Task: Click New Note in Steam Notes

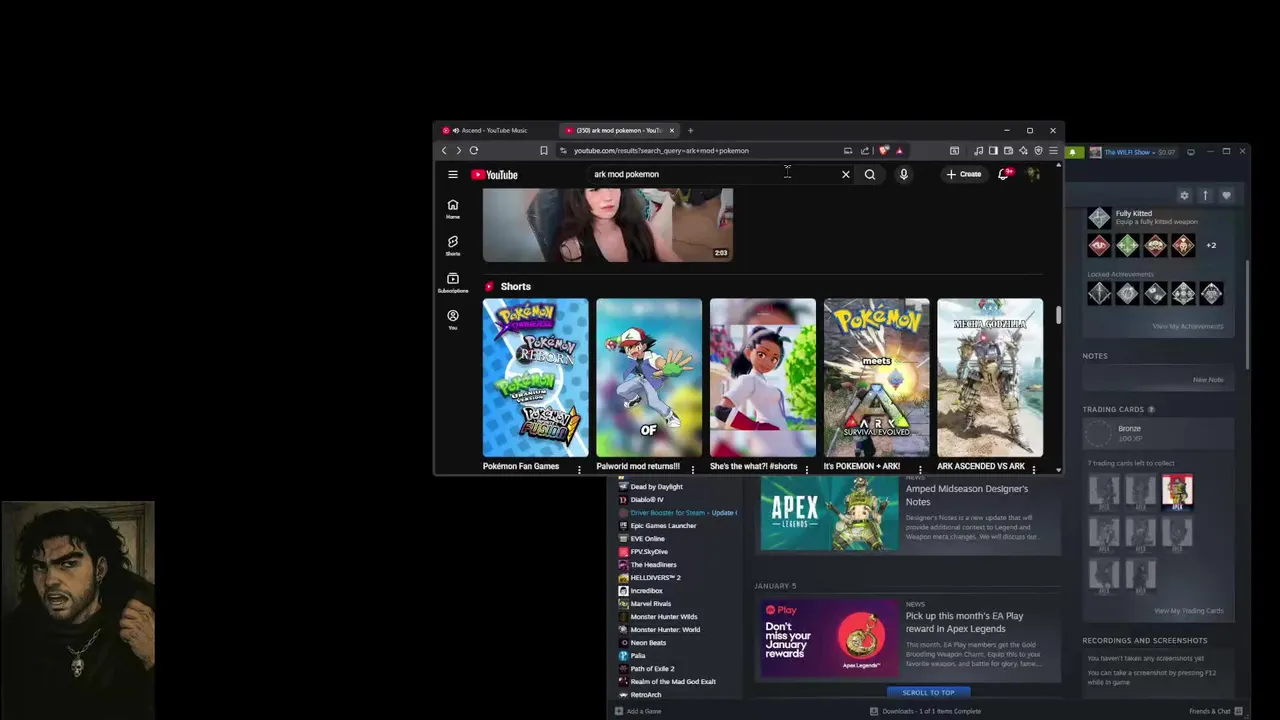Action: pyautogui.click(x=1208, y=380)
